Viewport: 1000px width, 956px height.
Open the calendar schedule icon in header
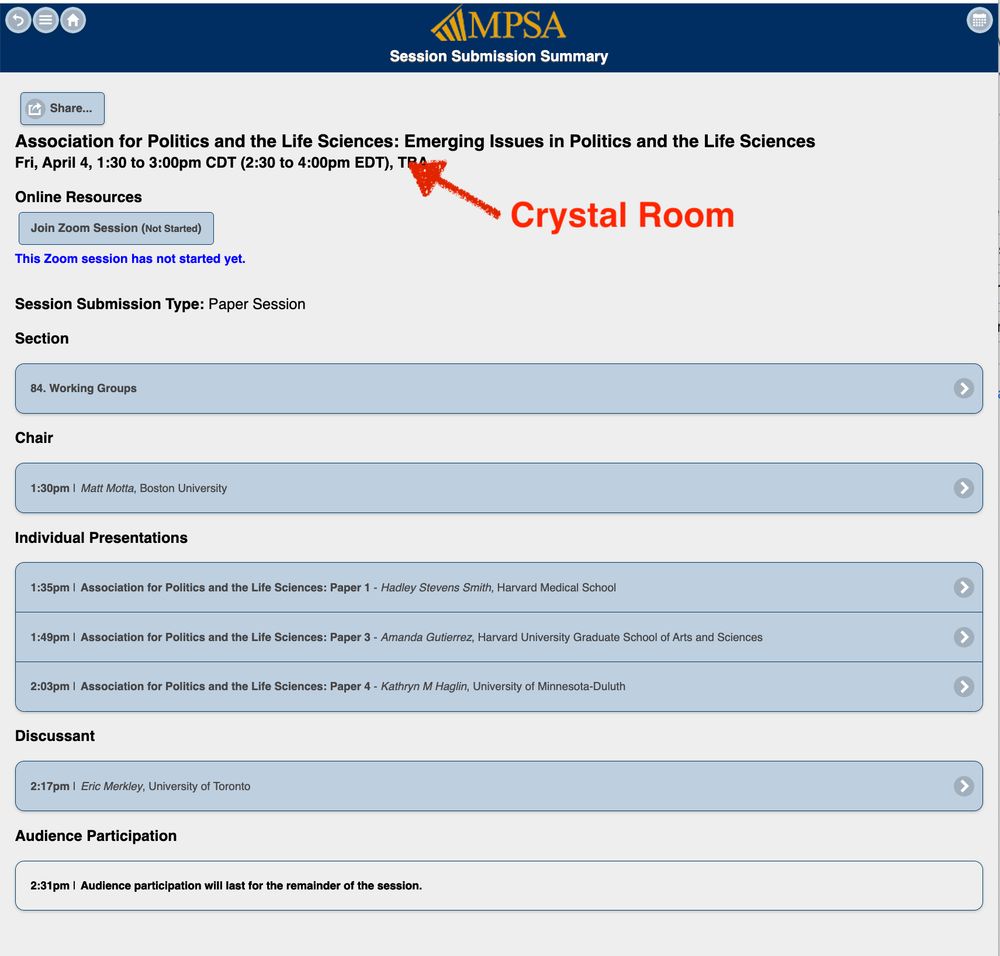[x=979, y=20]
